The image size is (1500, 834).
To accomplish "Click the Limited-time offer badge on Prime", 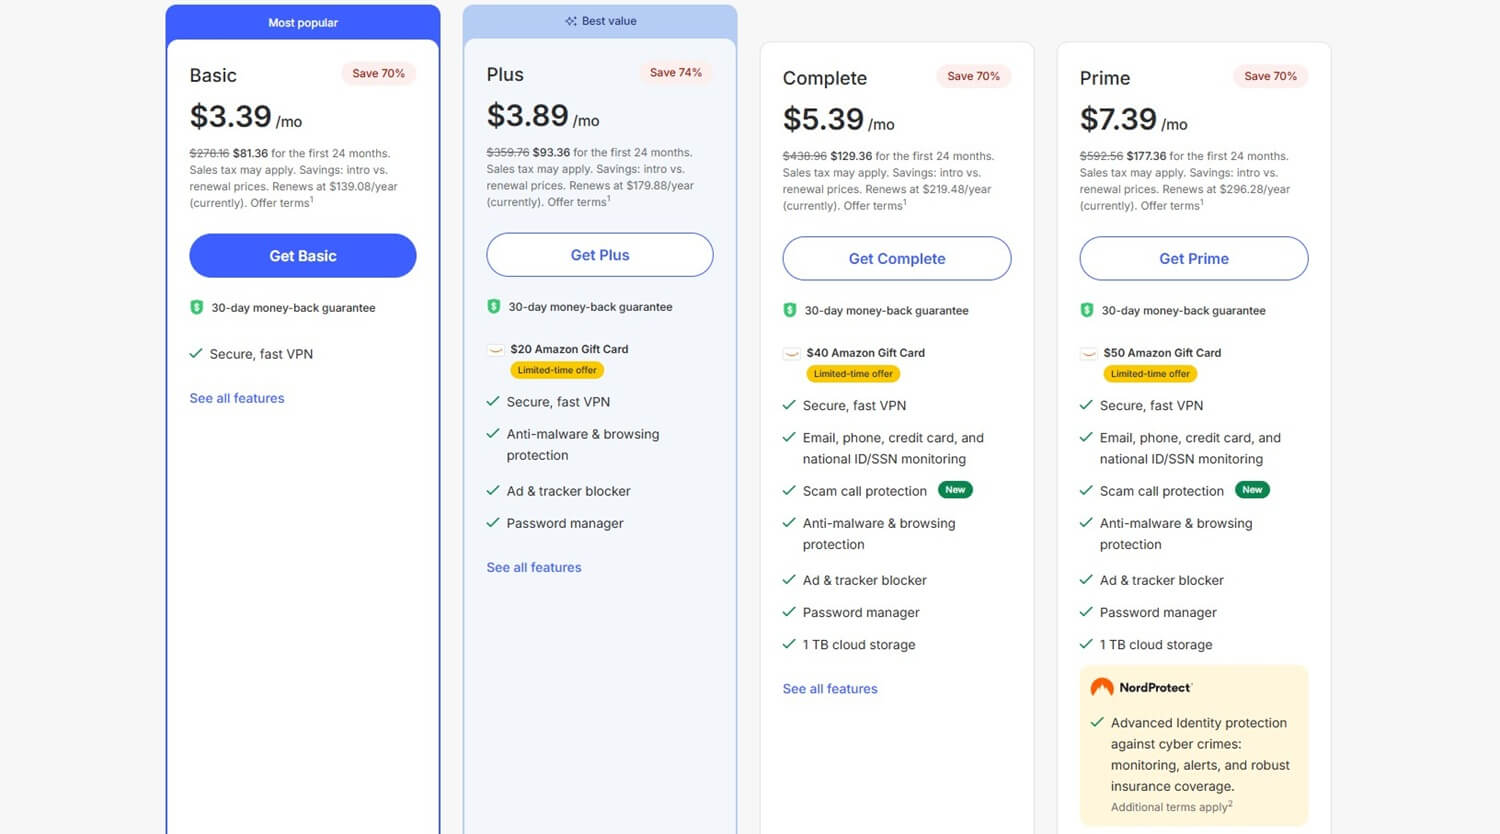I will (x=1150, y=373).
